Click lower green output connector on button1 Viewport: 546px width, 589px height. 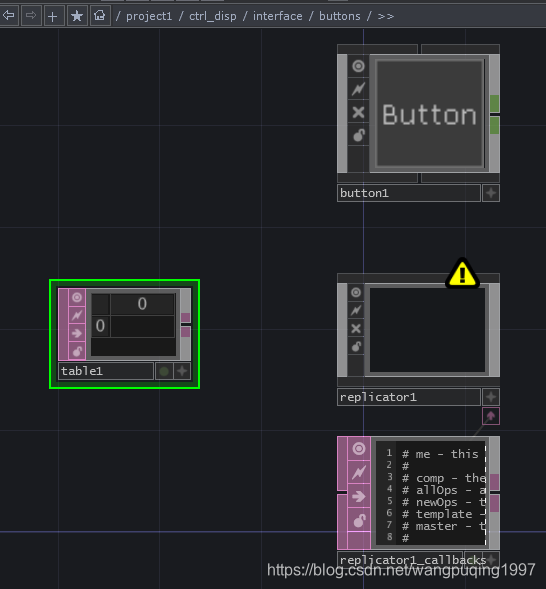[495, 125]
